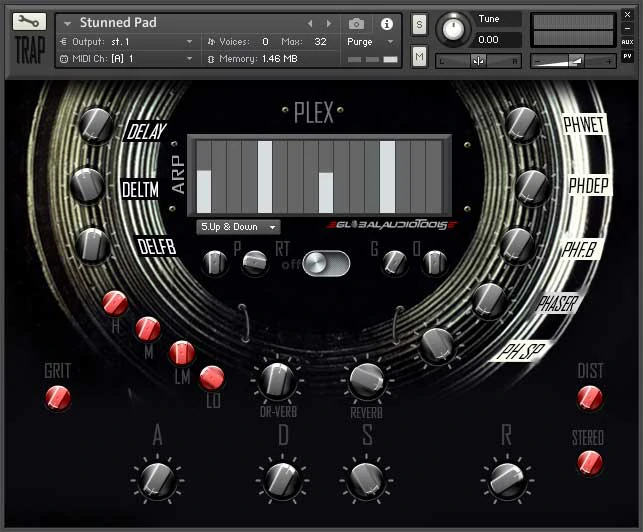Toggle the AUX sends button
The height and width of the screenshot is (532, 643).
click(627, 42)
